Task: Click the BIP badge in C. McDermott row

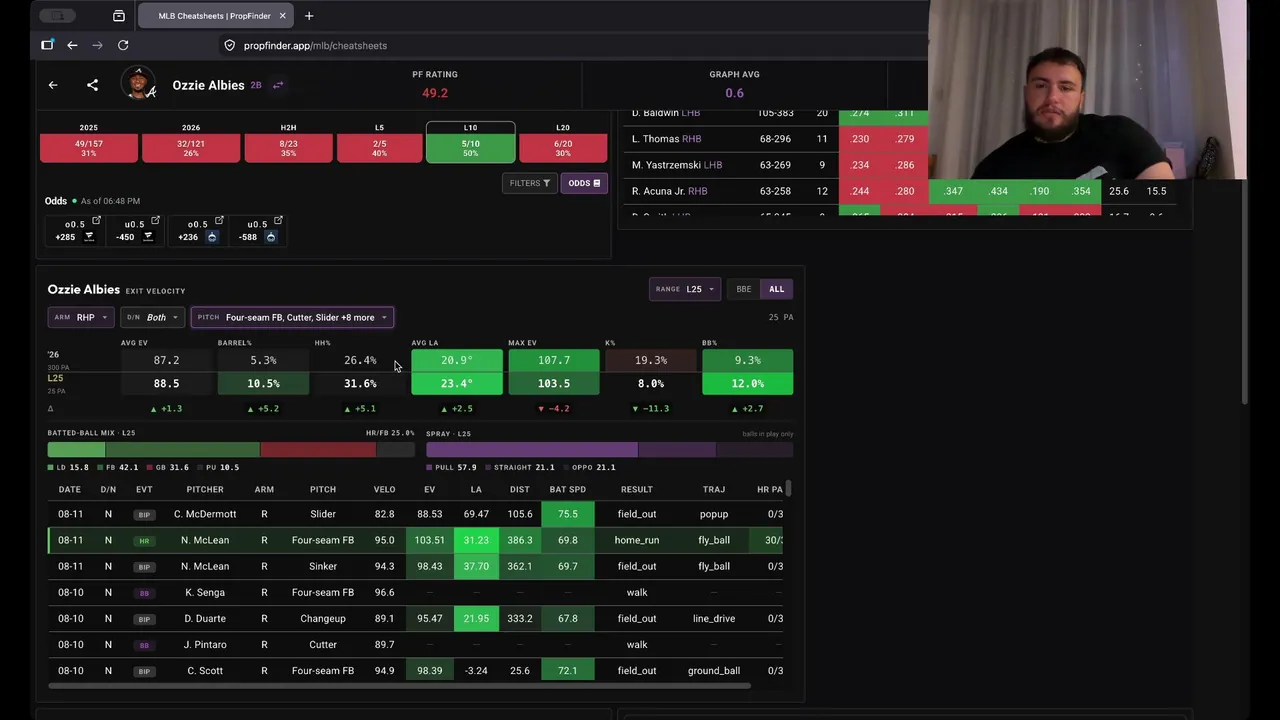Action: coord(144,514)
